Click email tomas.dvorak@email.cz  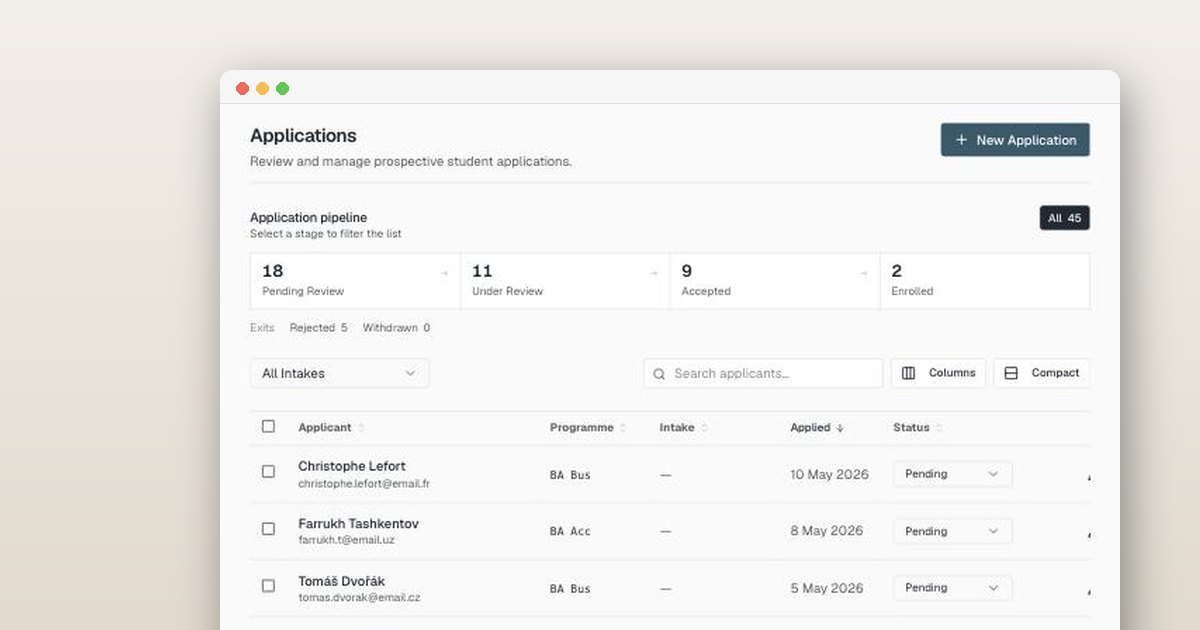[x=359, y=598]
